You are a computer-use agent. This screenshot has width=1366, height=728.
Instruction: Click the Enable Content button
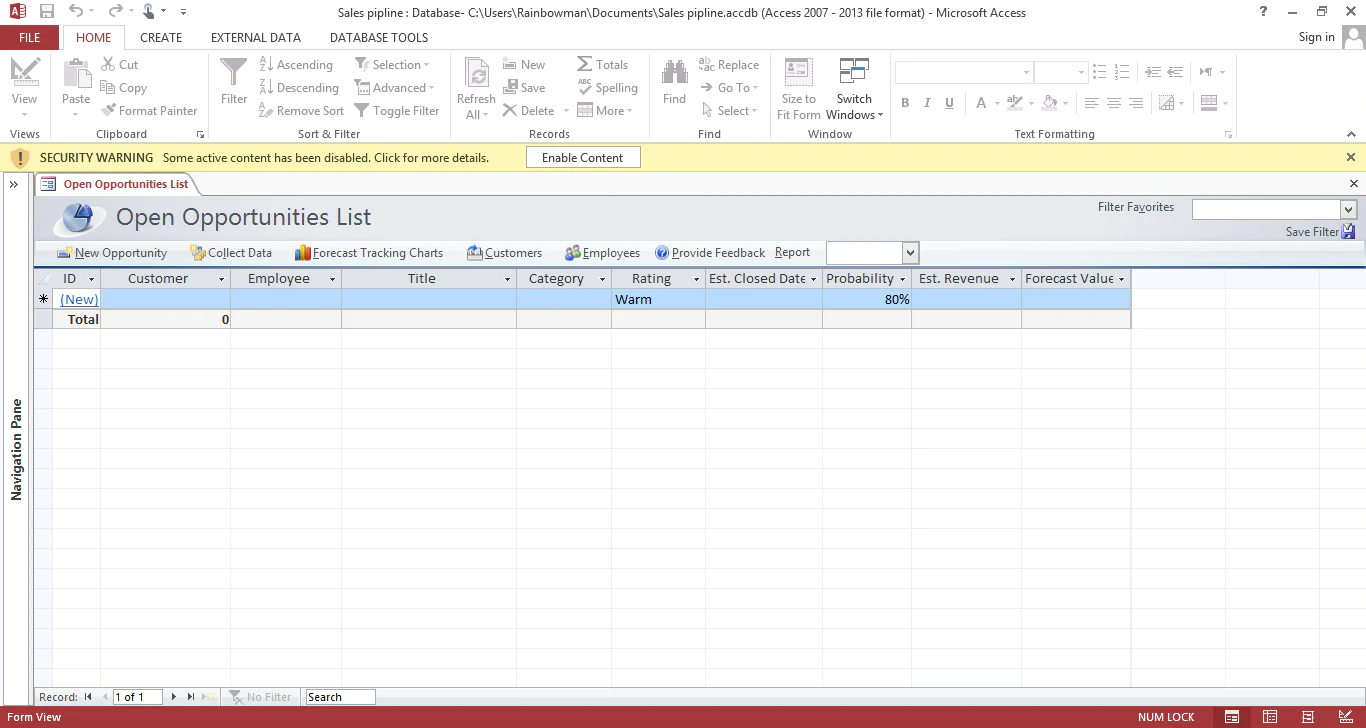point(583,157)
